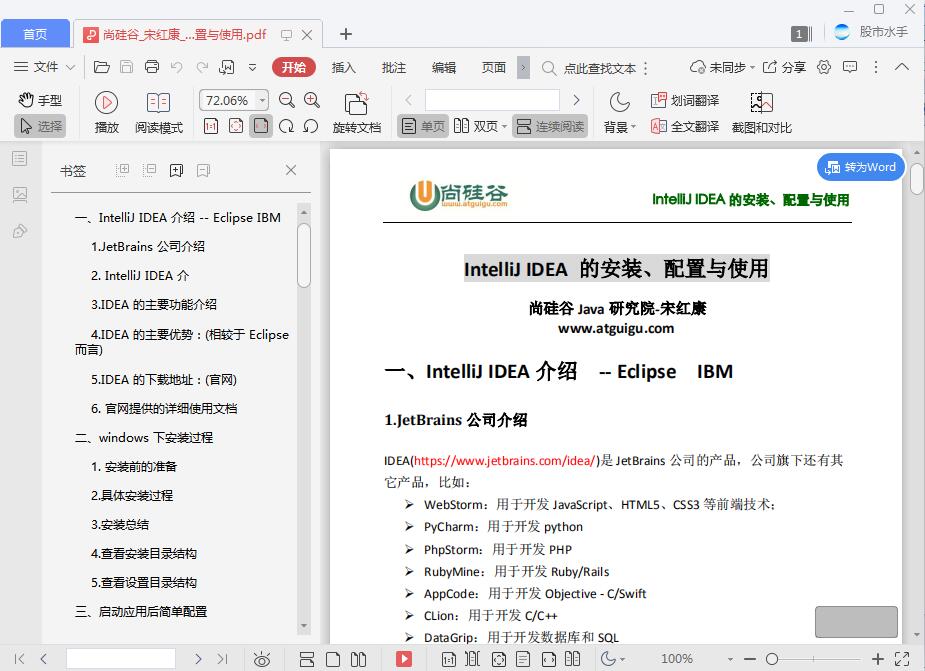Expand the dropdown arrow beside 文件
This screenshot has height=671, width=925.
70,67
